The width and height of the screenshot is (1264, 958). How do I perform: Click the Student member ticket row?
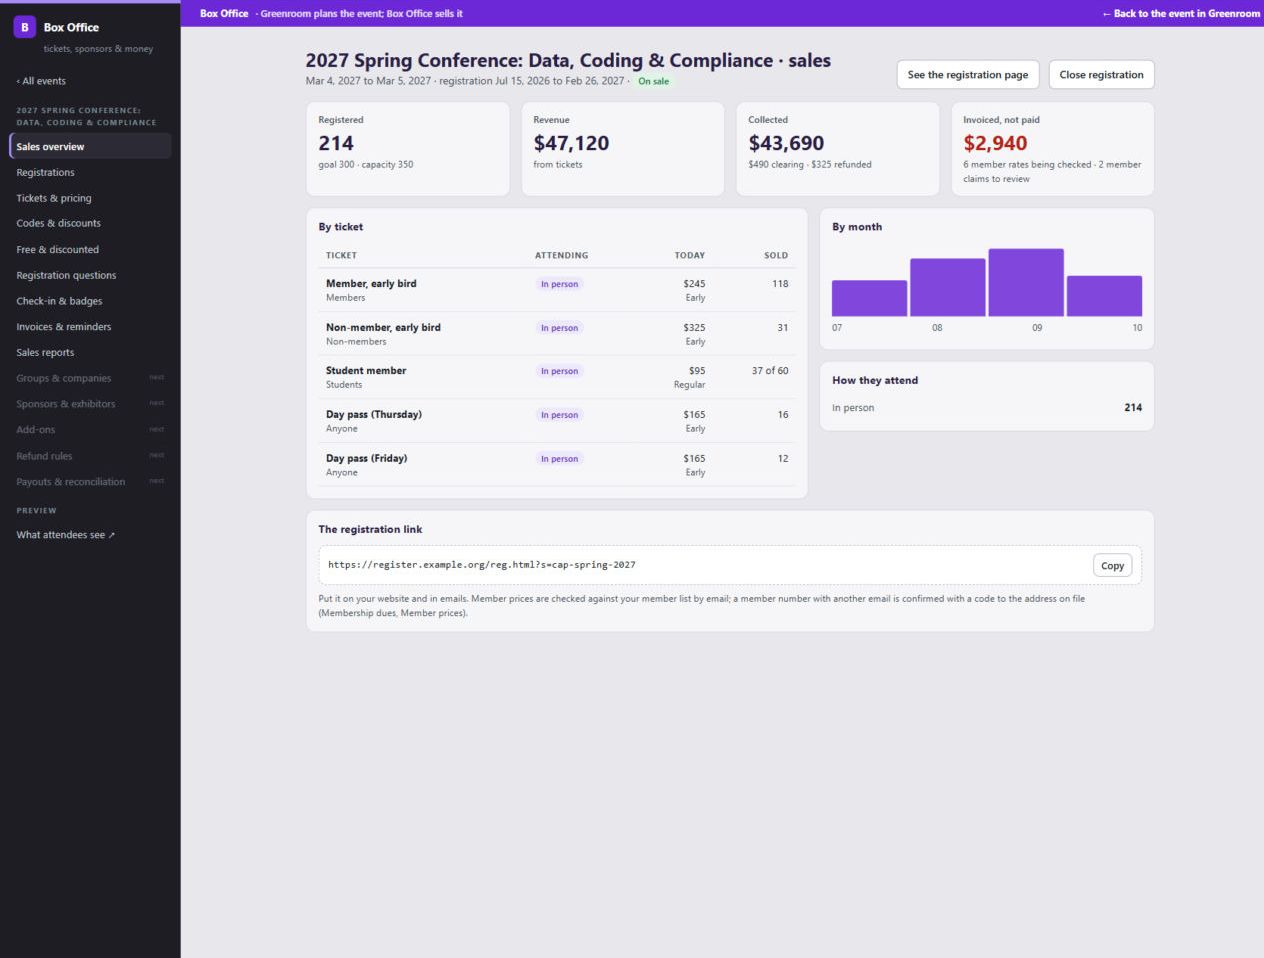(557, 377)
